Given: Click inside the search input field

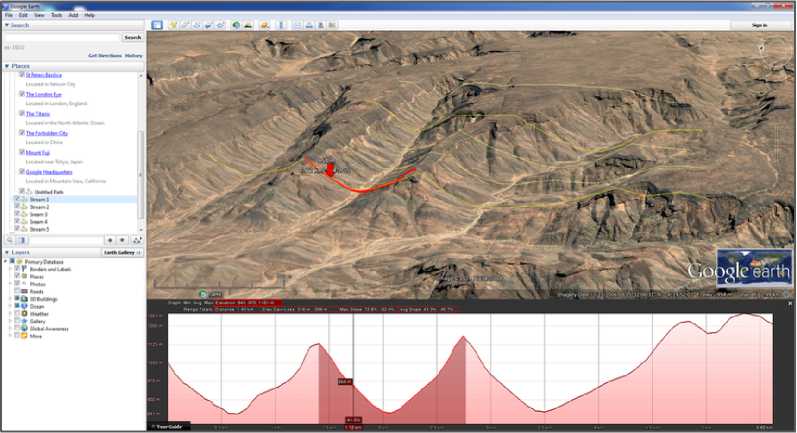Looking at the screenshot, I should [x=62, y=37].
